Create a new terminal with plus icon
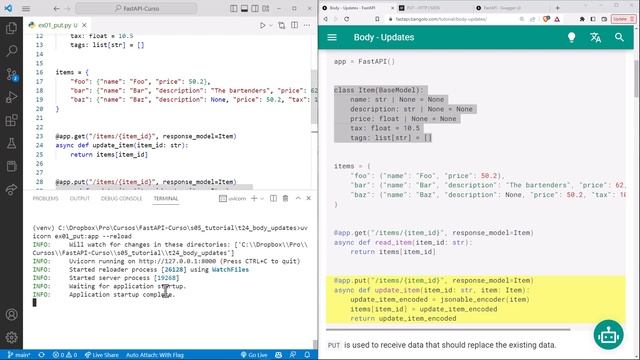This screenshot has width=640, height=360. coord(254,198)
